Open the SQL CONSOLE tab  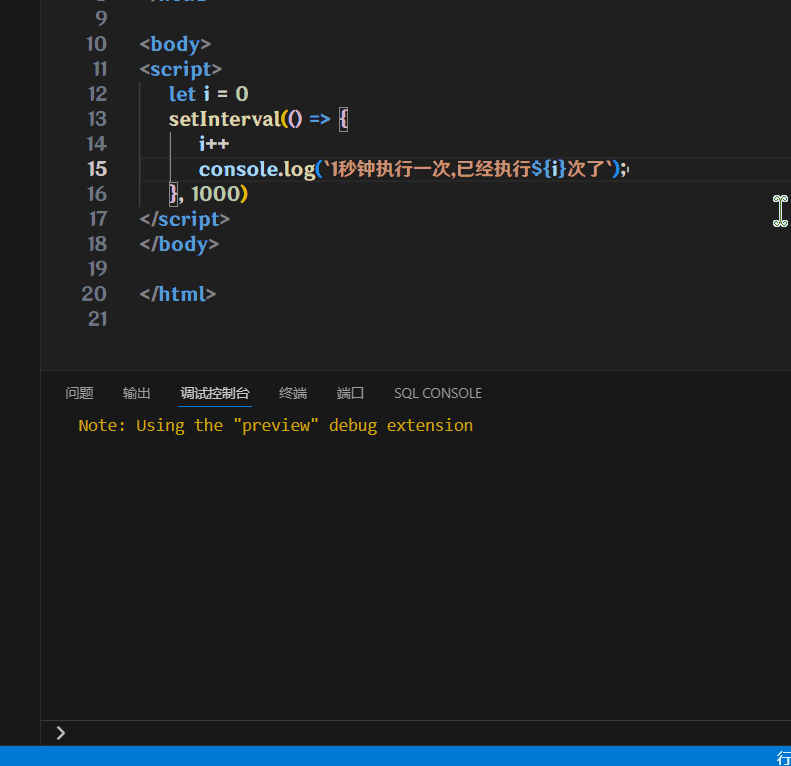tap(438, 393)
